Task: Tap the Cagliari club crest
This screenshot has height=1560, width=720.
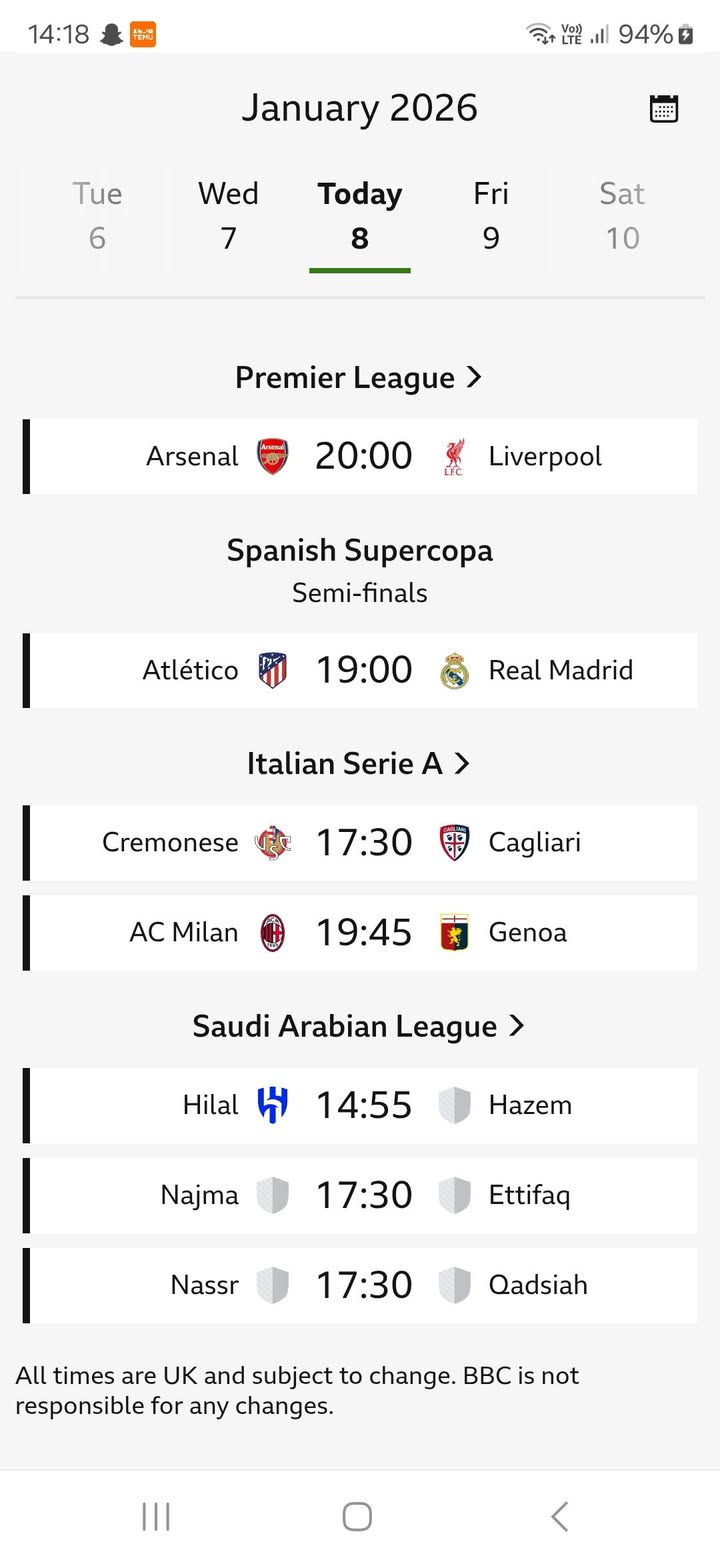Action: tap(454, 842)
